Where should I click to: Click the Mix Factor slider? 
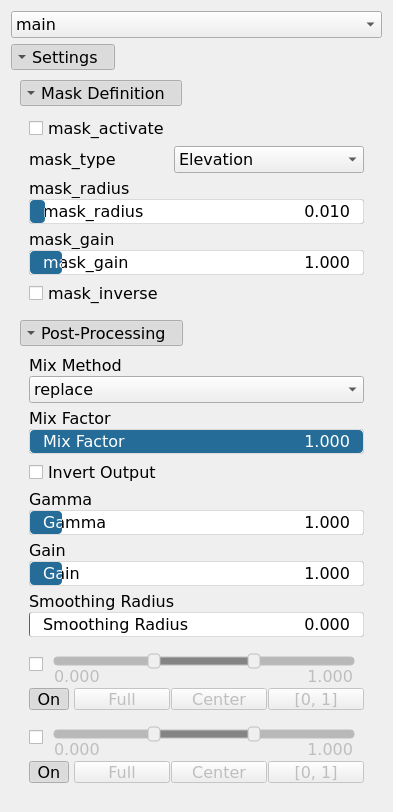pyautogui.click(x=196, y=441)
